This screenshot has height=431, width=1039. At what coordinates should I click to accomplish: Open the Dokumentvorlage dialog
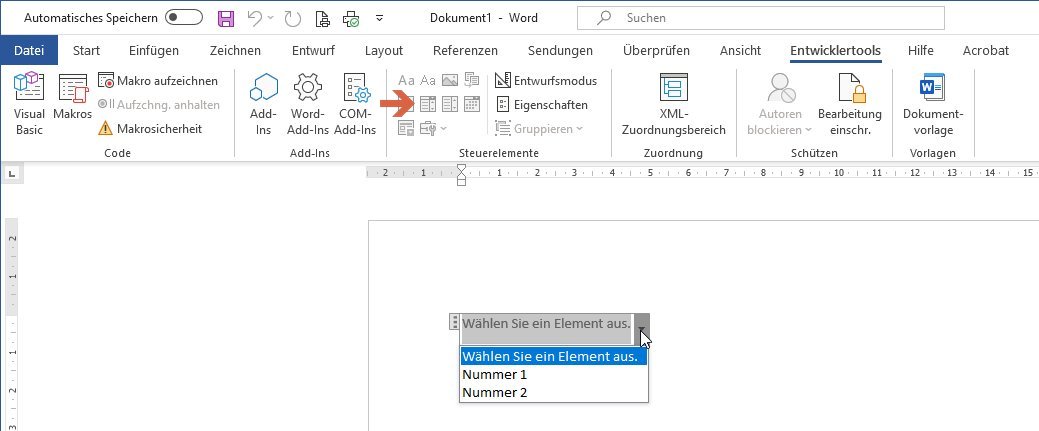933,104
